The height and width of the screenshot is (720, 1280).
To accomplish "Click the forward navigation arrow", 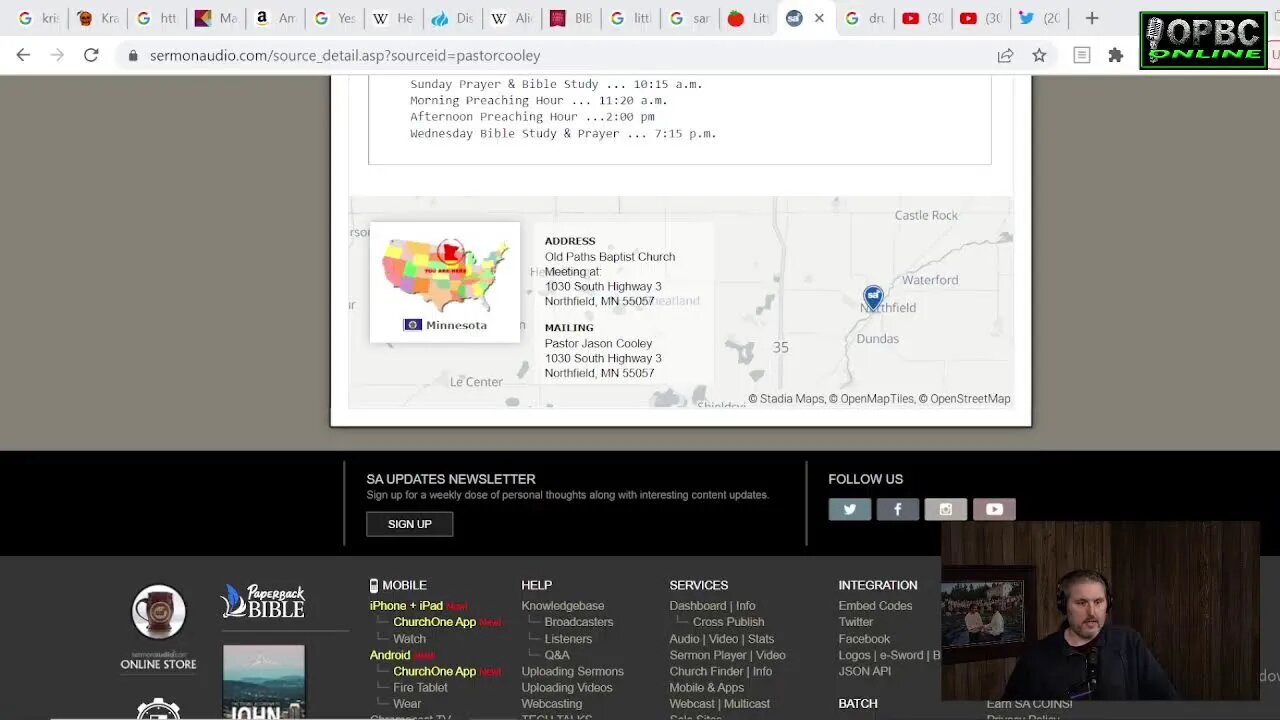I will pyautogui.click(x=57, y=55).
